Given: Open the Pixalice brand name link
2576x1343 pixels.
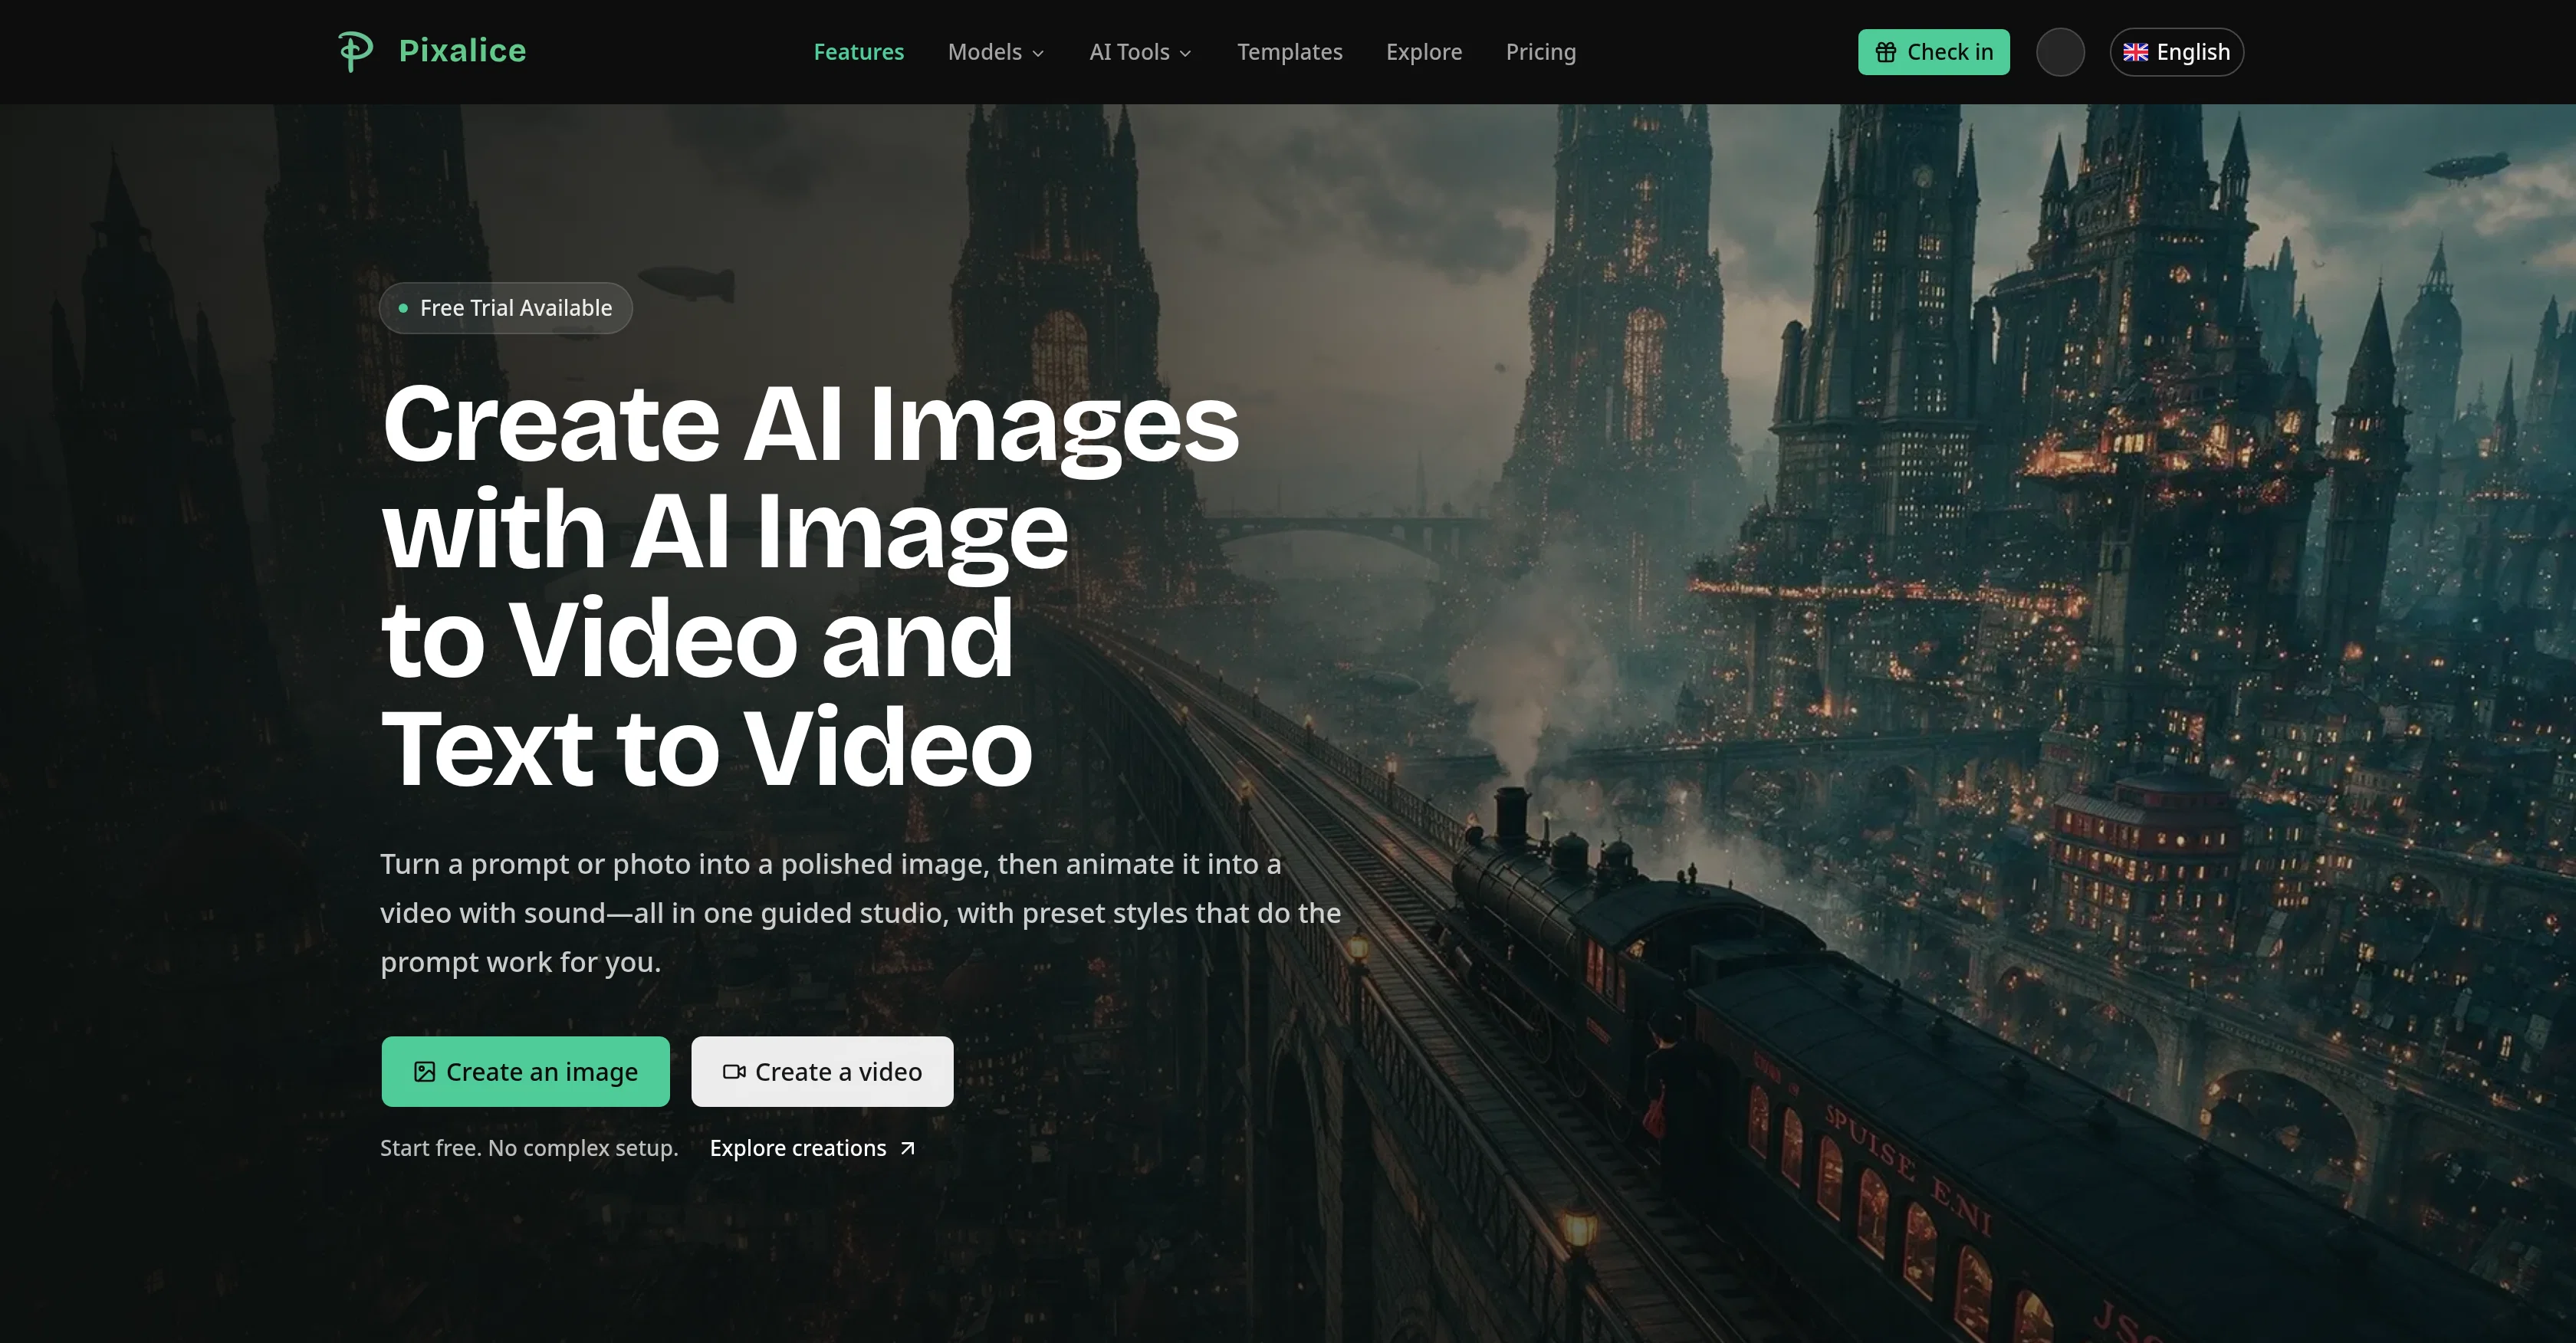Looking at the screenshot, I should coord(462,51).
